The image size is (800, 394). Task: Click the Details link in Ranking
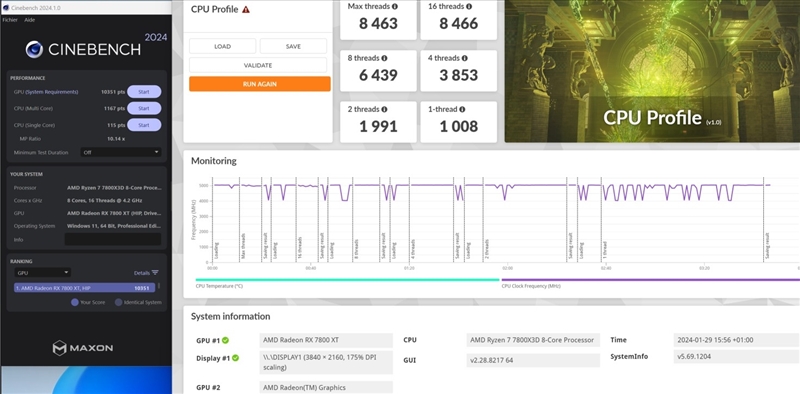point(141,273)
